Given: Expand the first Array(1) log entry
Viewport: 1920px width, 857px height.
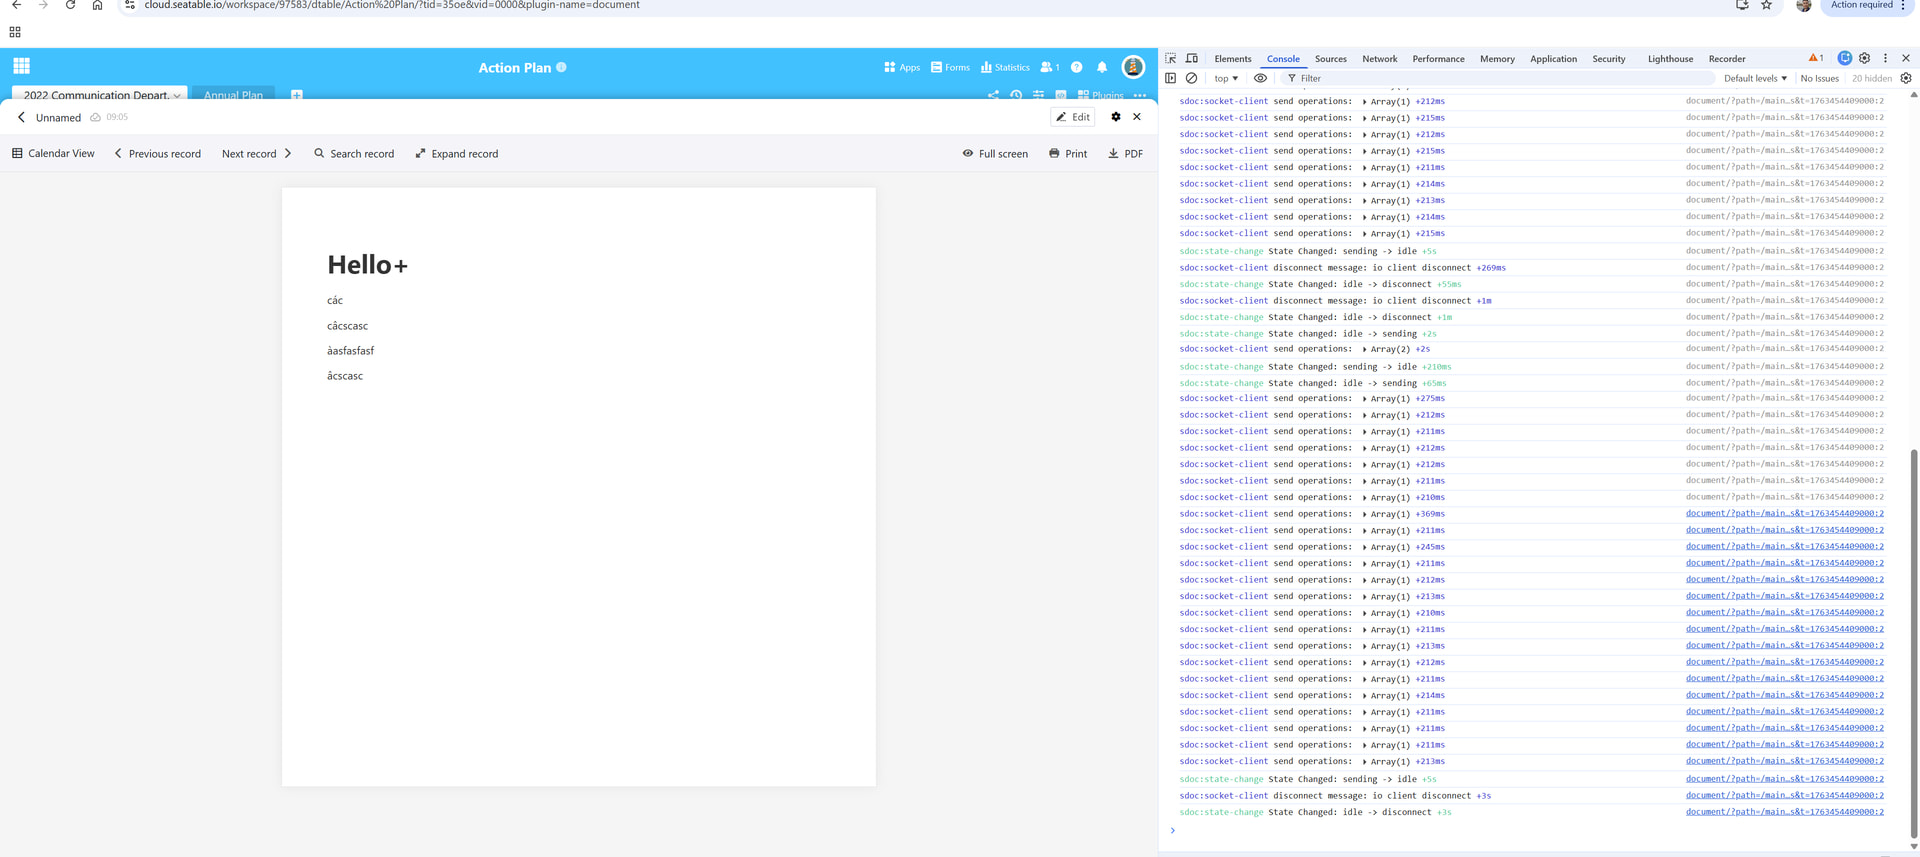Looking at the screenshot, I should click(1364, 102).
